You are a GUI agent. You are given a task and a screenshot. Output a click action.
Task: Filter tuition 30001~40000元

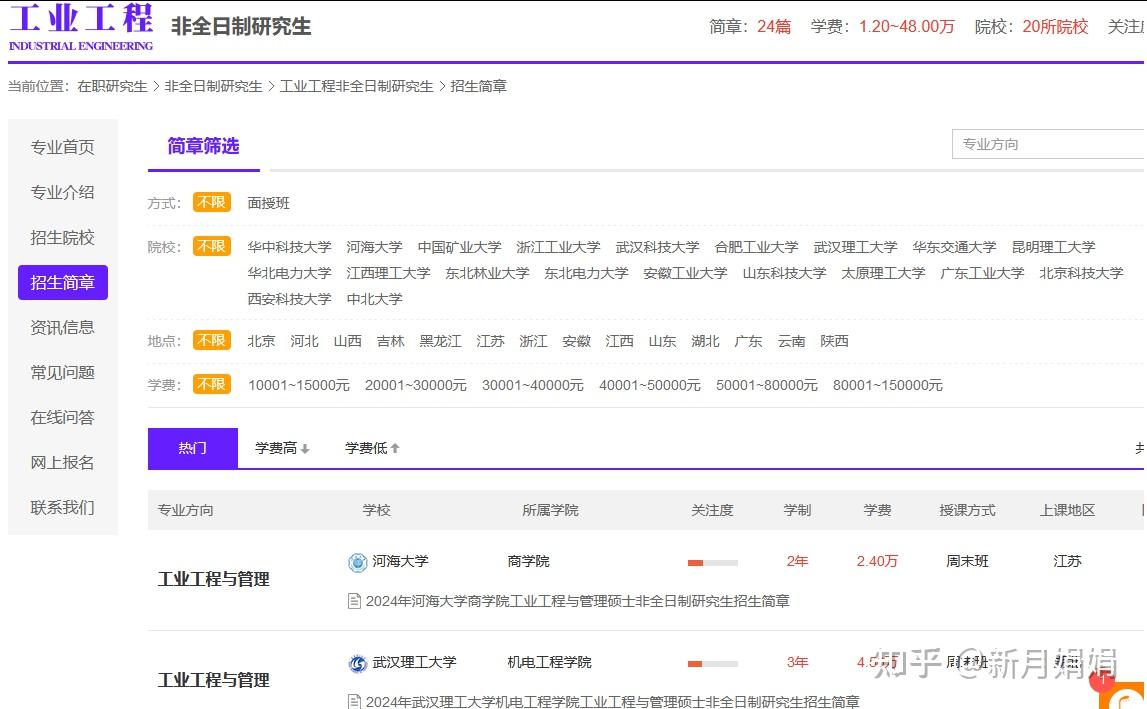tap(533, 385)
